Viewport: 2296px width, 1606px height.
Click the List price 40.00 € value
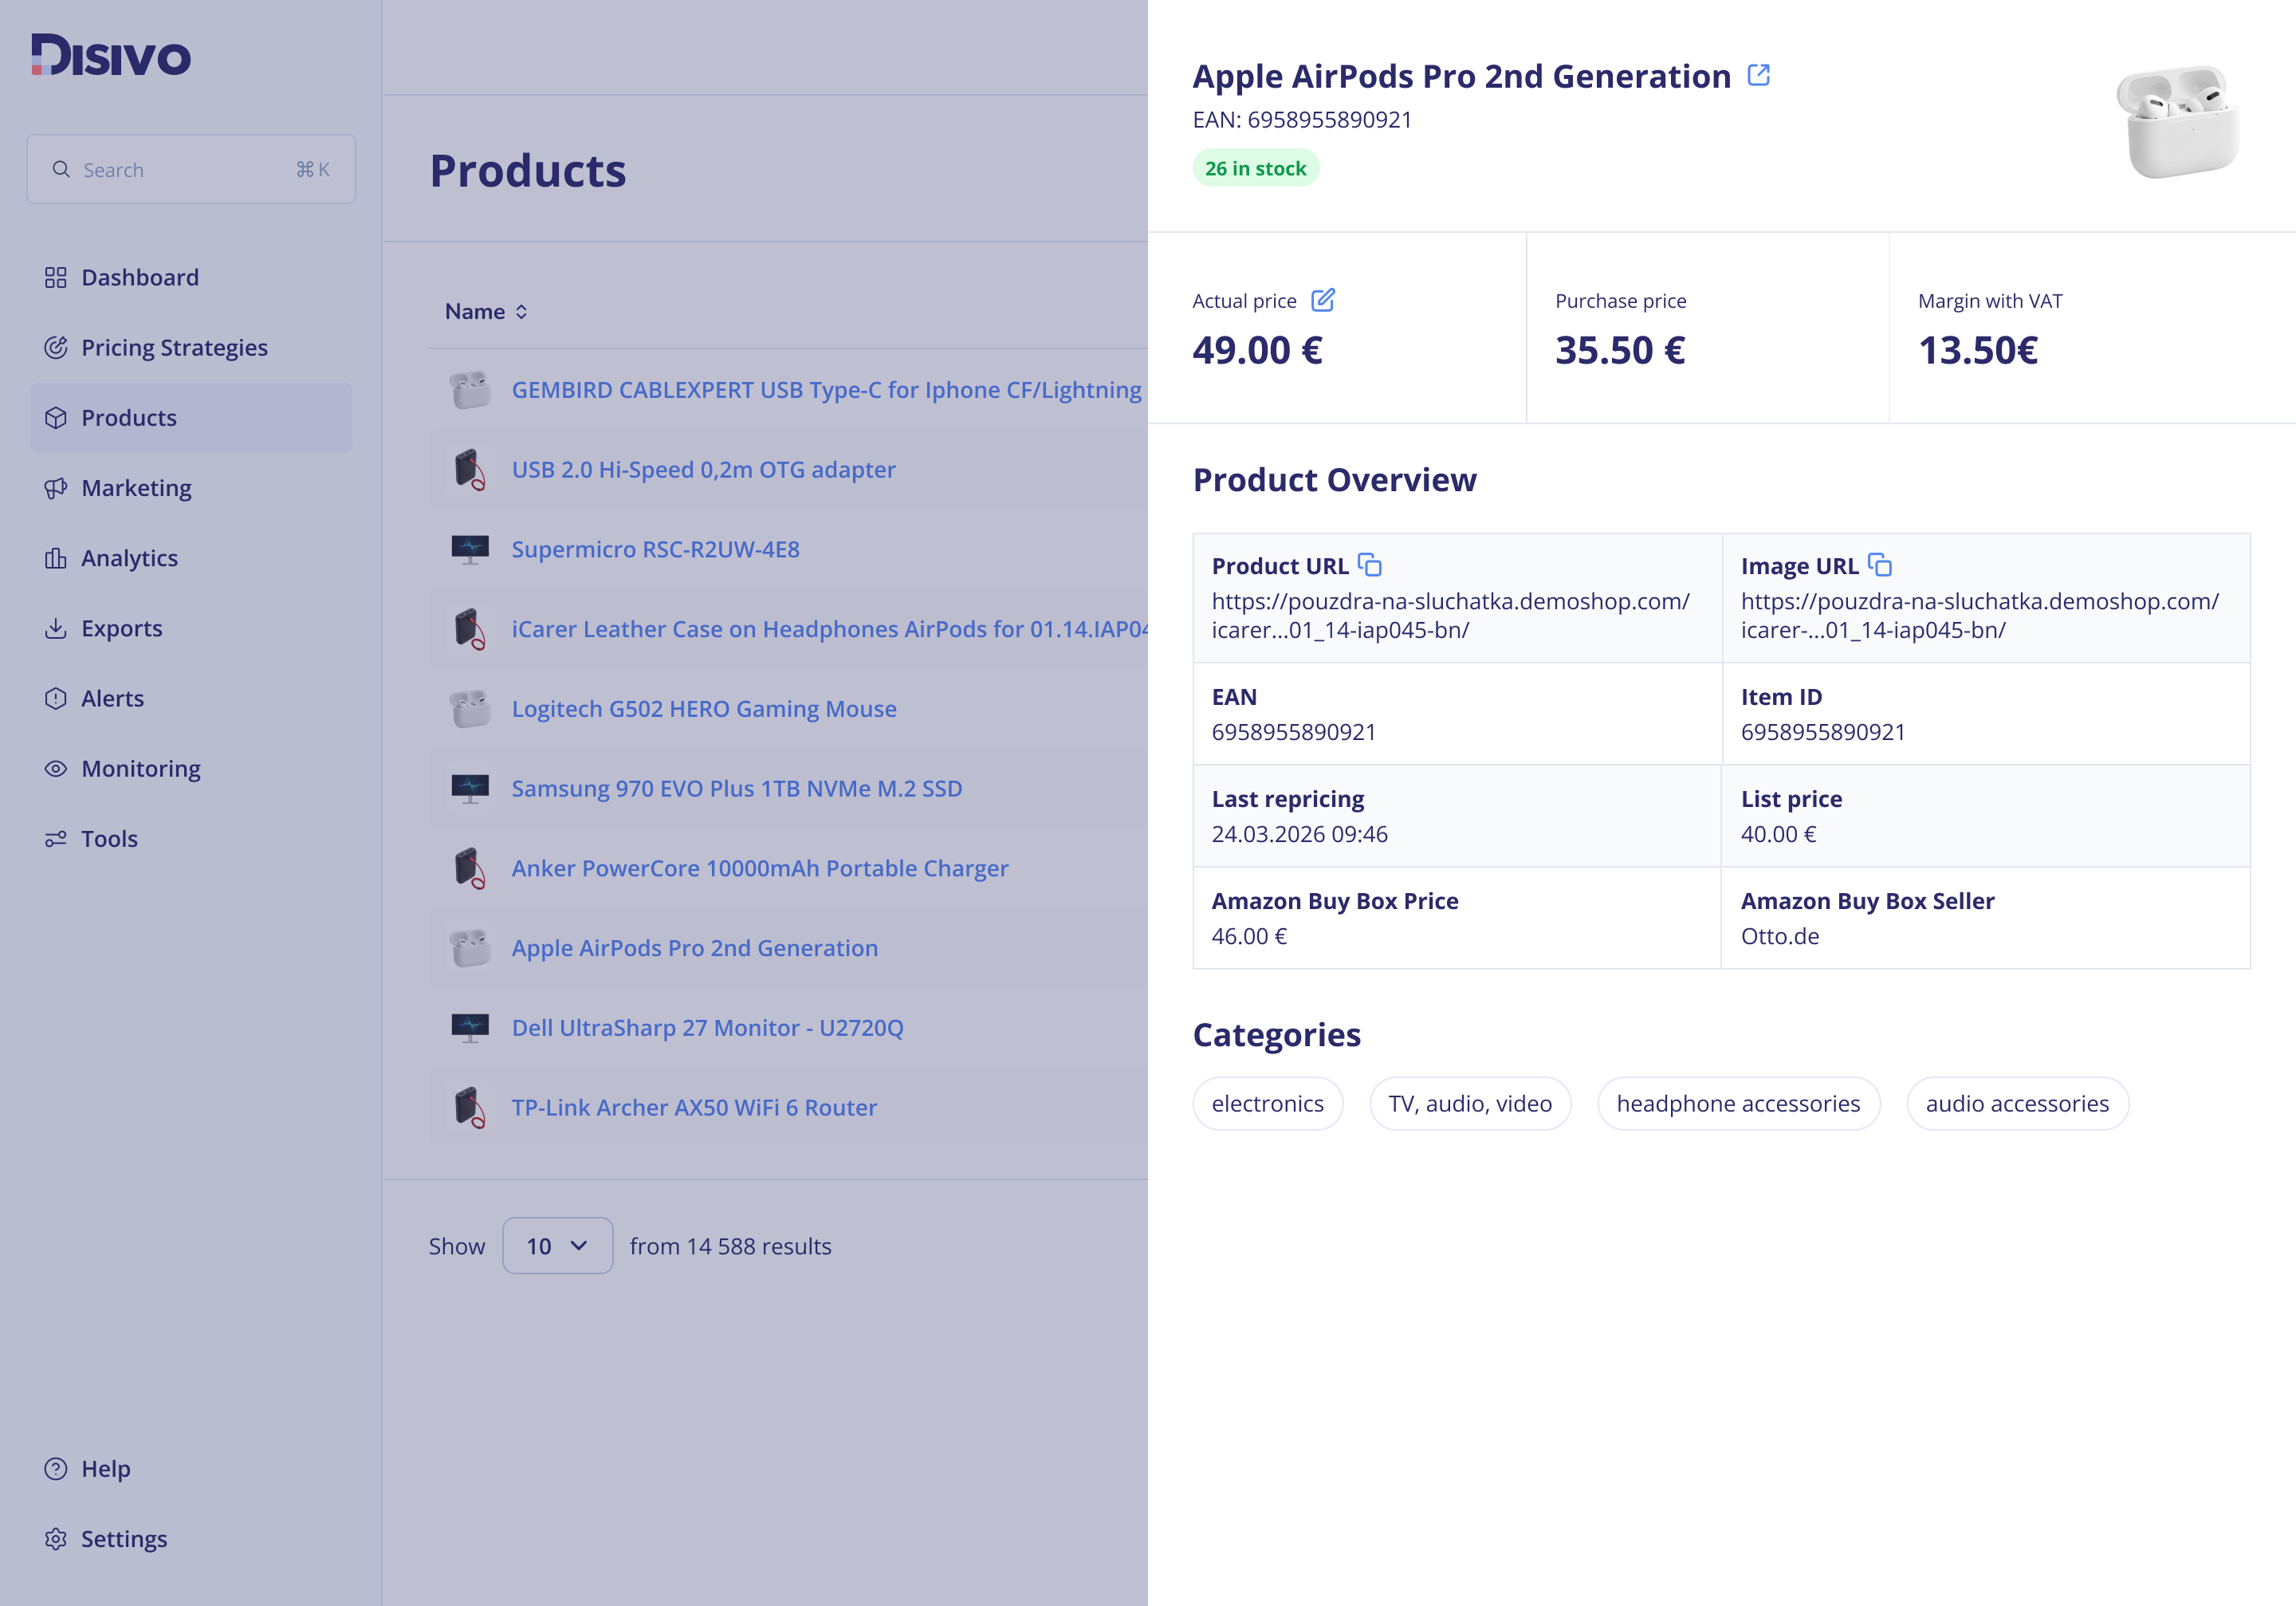(1778, 834)
